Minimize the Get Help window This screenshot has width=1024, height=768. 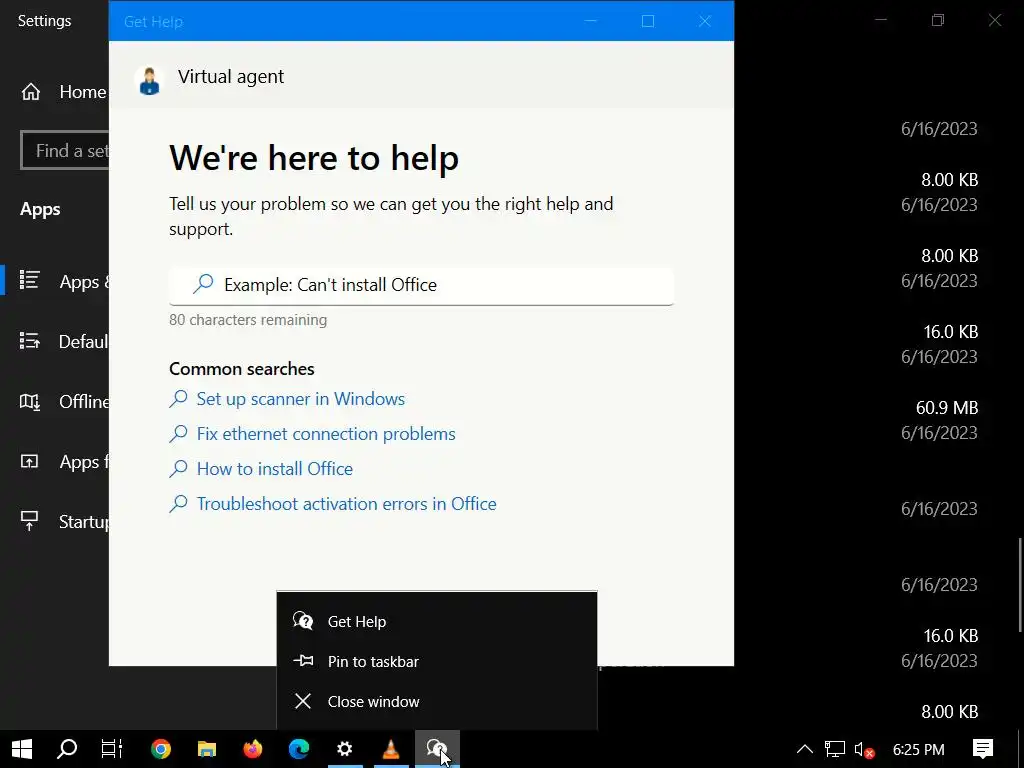[591, 21]
